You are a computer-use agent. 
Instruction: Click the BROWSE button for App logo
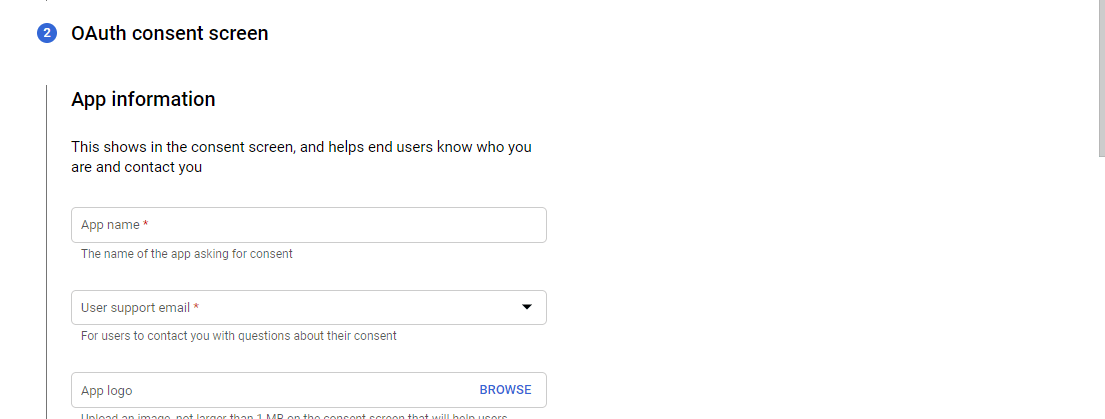pyautogui.click(x=505, y=390)
